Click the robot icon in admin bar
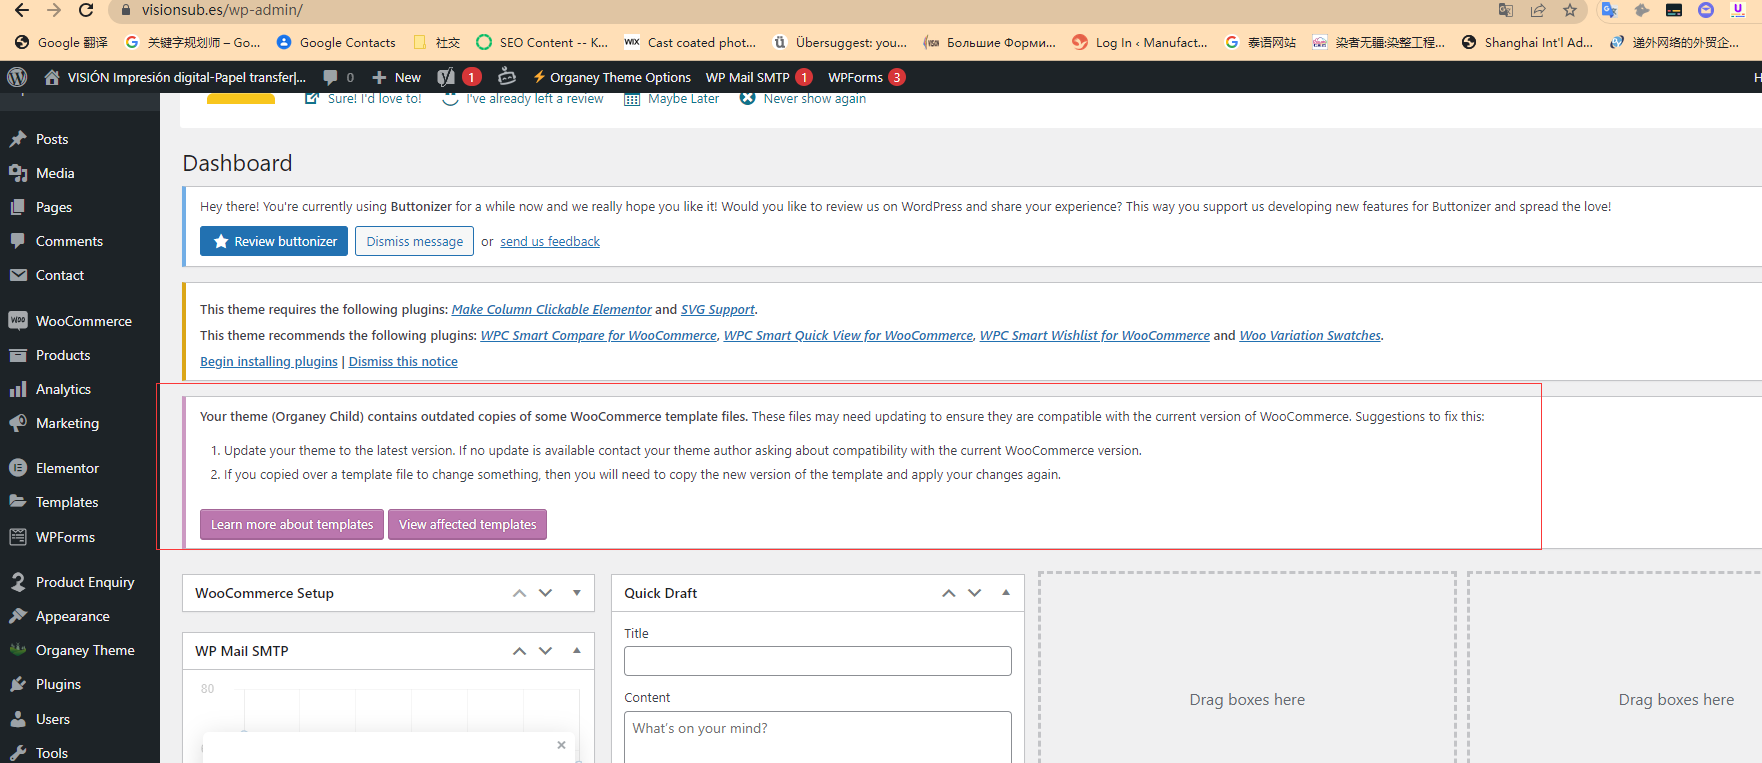Screen dimensions: 1762x763 tap(507, 76)
